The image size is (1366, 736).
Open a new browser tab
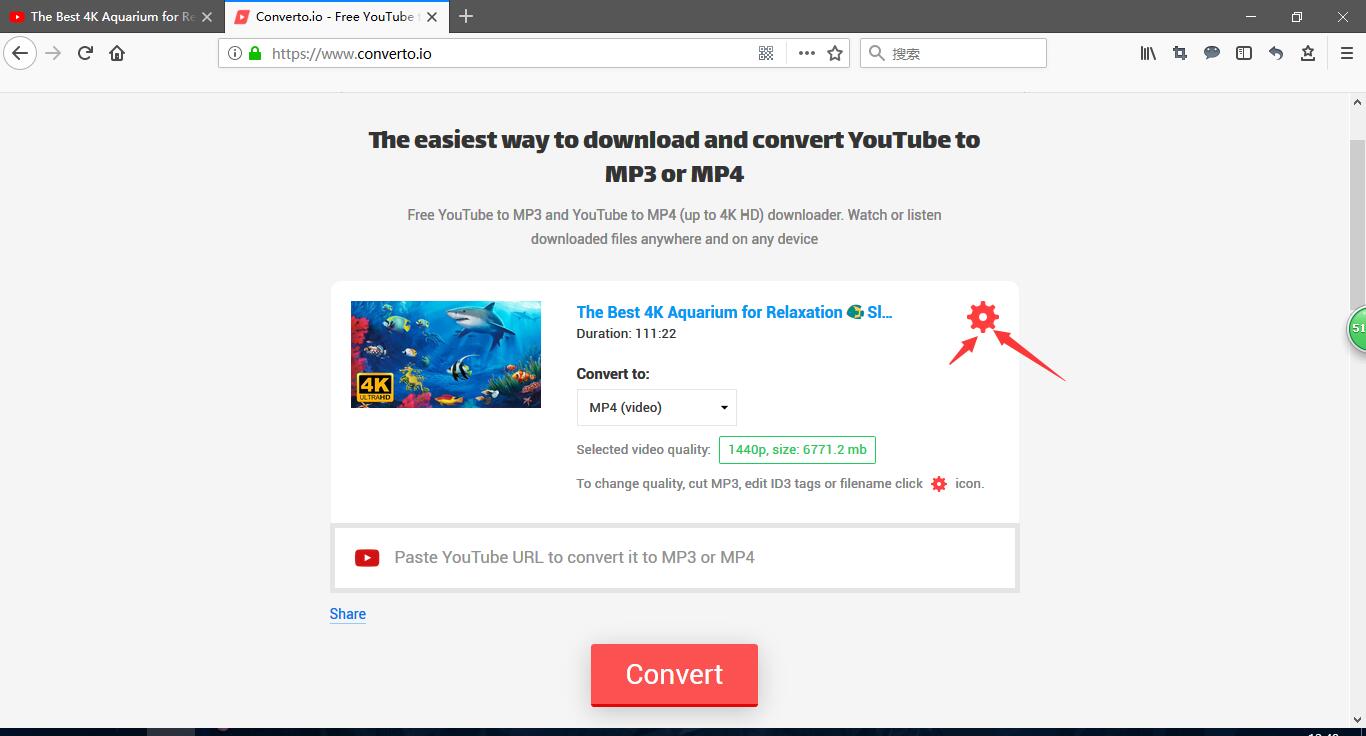click(466, 16)
